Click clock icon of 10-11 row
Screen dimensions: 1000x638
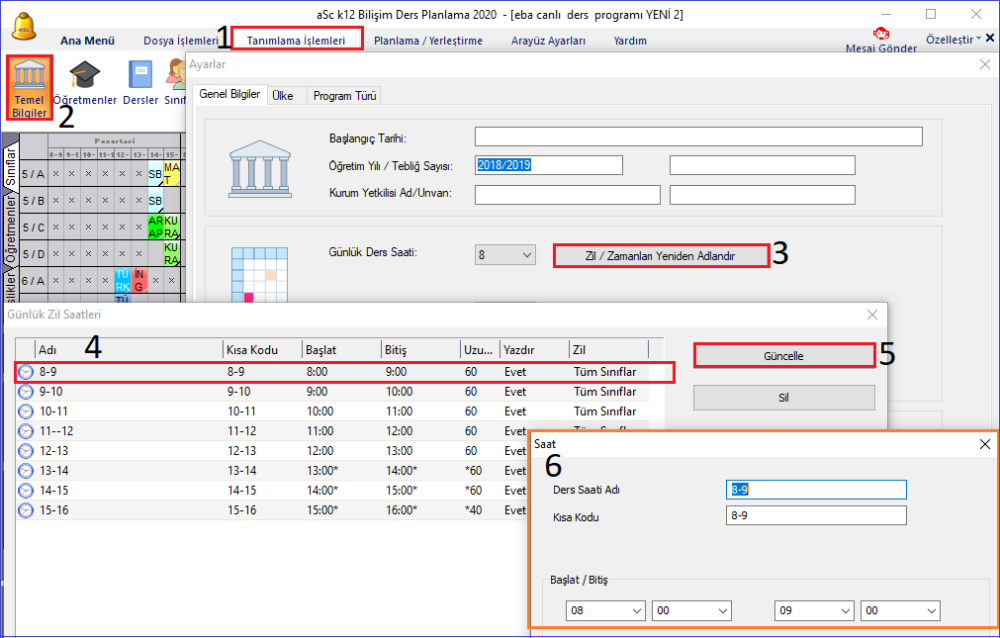(26, 412)
